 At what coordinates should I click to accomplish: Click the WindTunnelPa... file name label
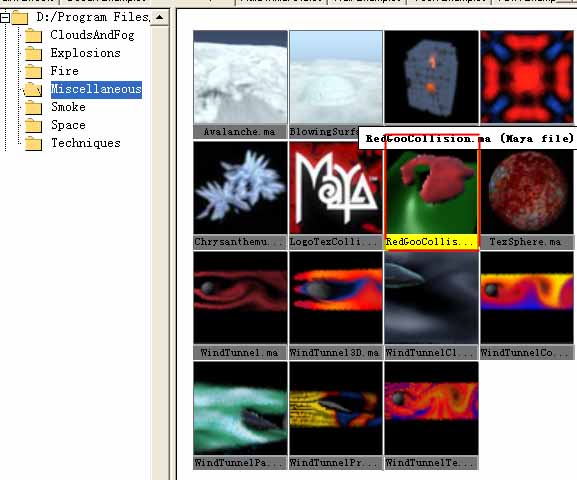(x=240, y=463)
